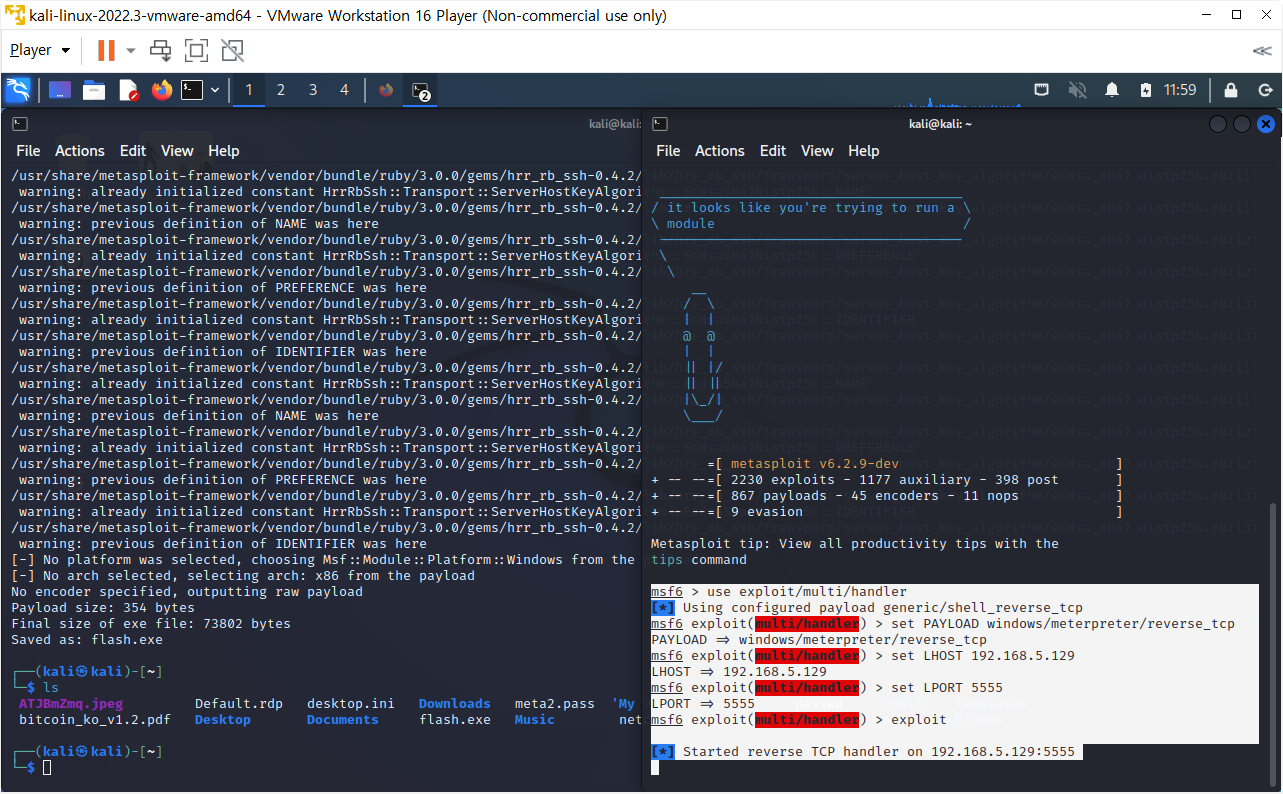Open Actions menu in left terminal
The width and height of the screenshot is (1283, 794).
pyautogui.click(x=80, y=151)
